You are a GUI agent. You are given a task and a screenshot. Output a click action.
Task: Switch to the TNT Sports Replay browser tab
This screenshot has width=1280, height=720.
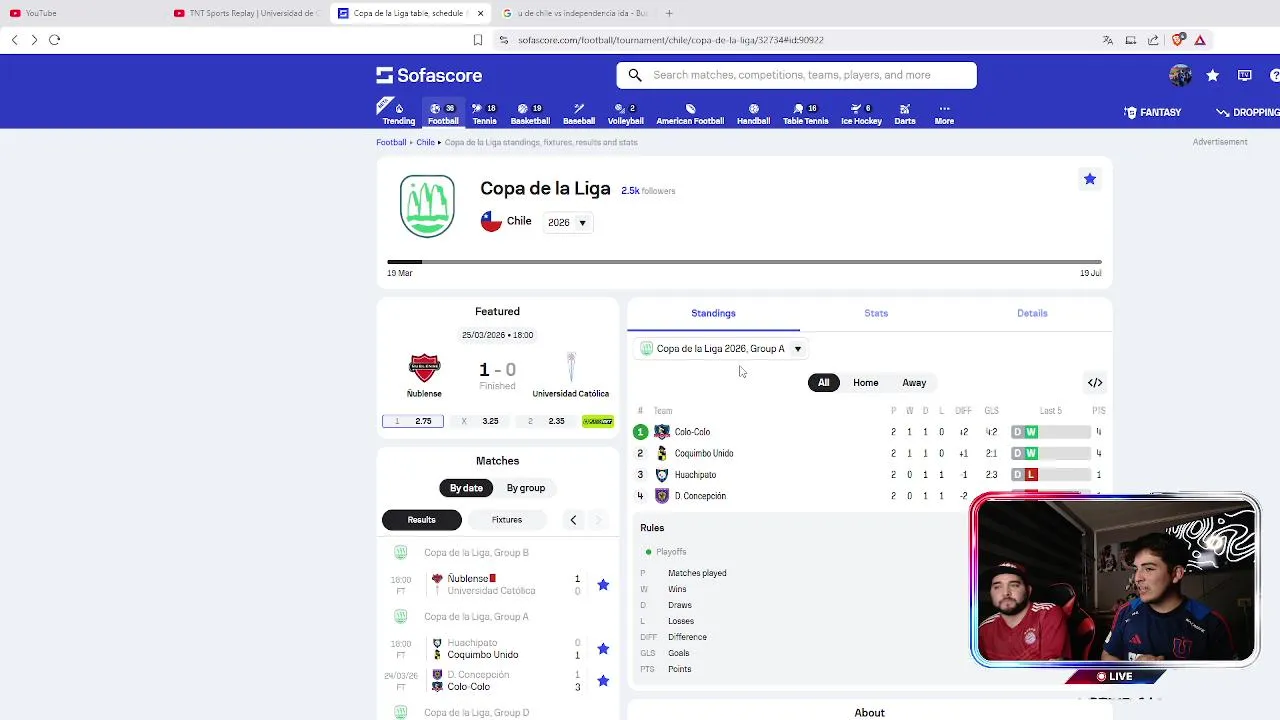tap(245, 13)
